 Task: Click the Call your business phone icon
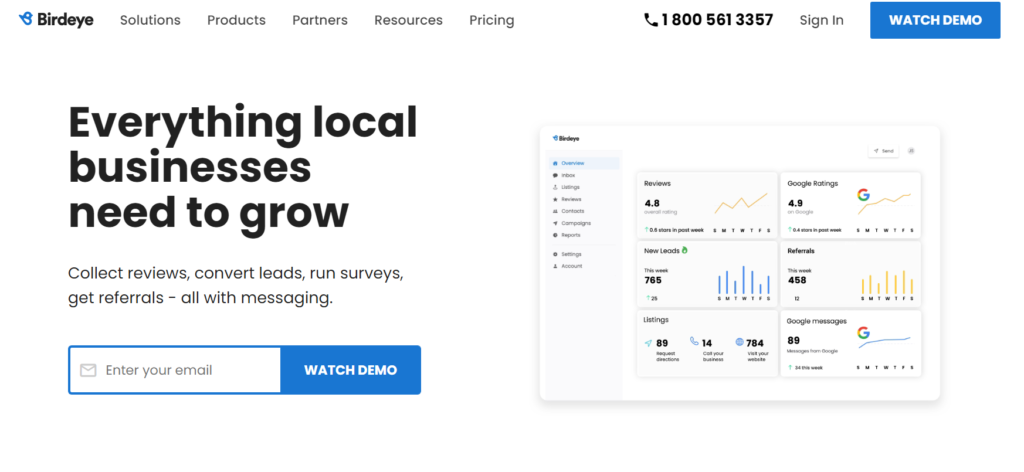coord(694,341)
